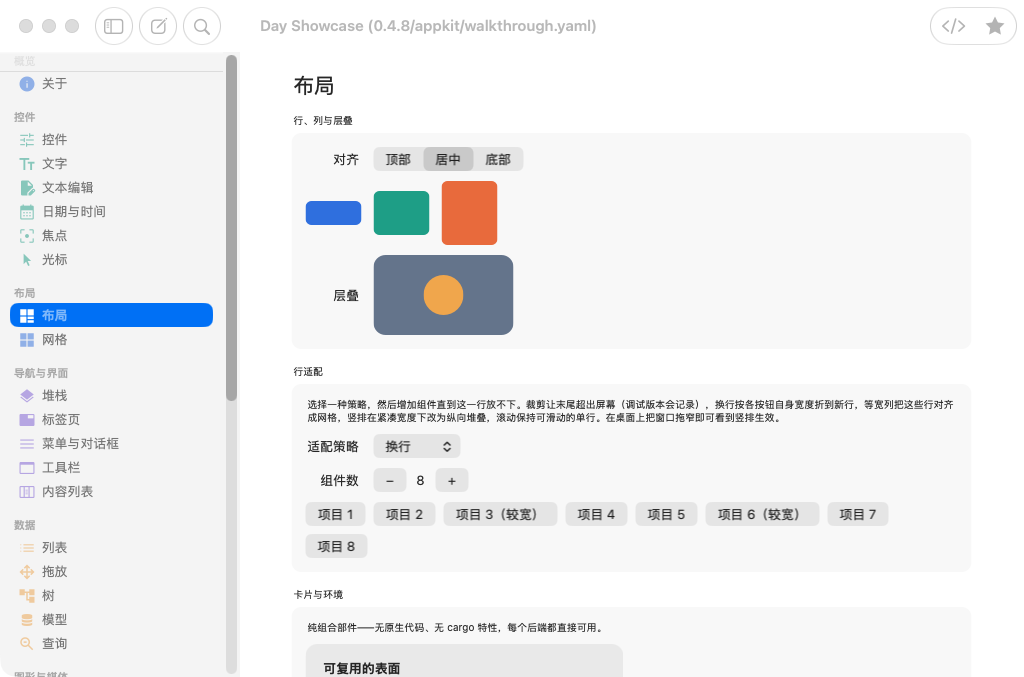This screenshot has width=1024, height=677.
Task: Click the tree hierarchy icon beside 树
Action: (27, 595)
